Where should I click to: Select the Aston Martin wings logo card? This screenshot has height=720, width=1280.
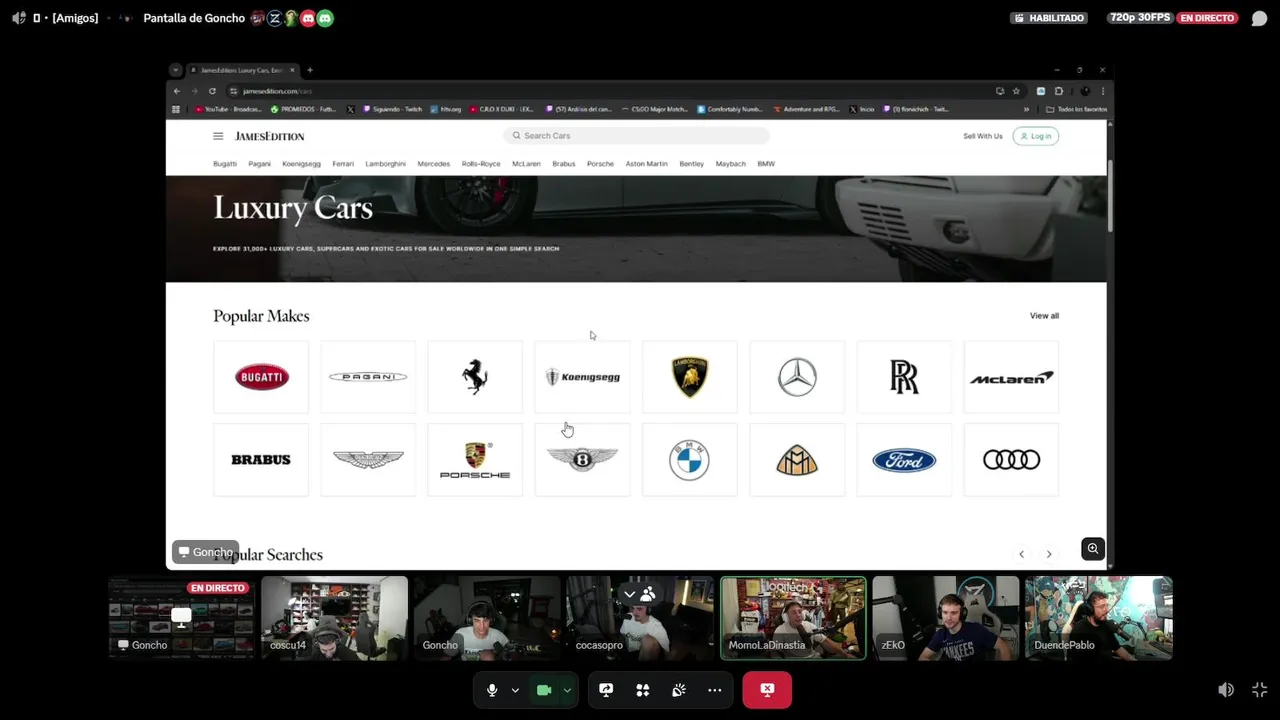(x=368, y=460)
